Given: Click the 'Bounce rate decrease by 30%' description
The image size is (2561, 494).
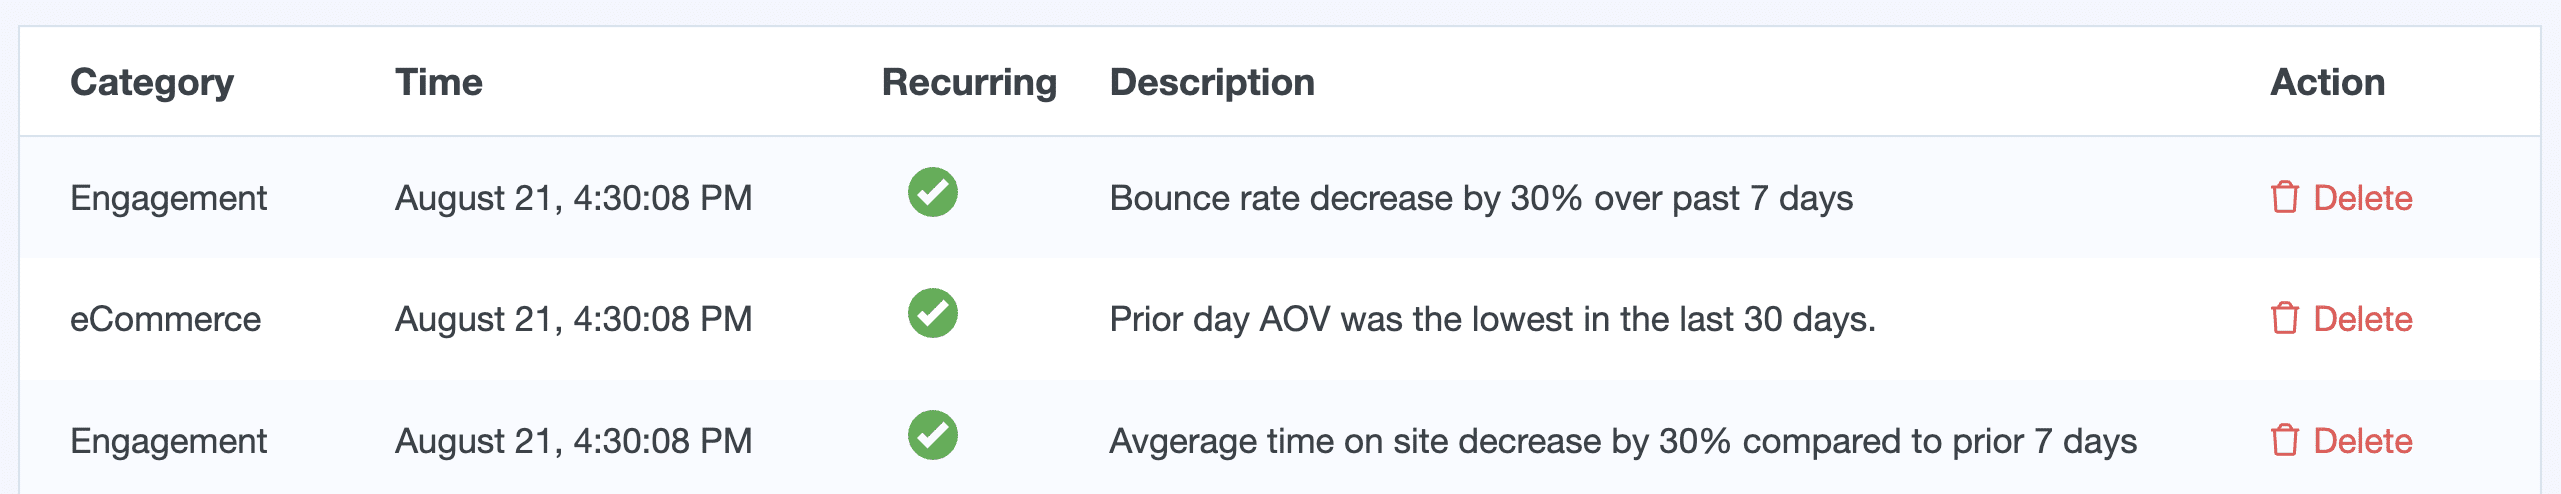Looking at the screenshot, I should point(1480,198).
